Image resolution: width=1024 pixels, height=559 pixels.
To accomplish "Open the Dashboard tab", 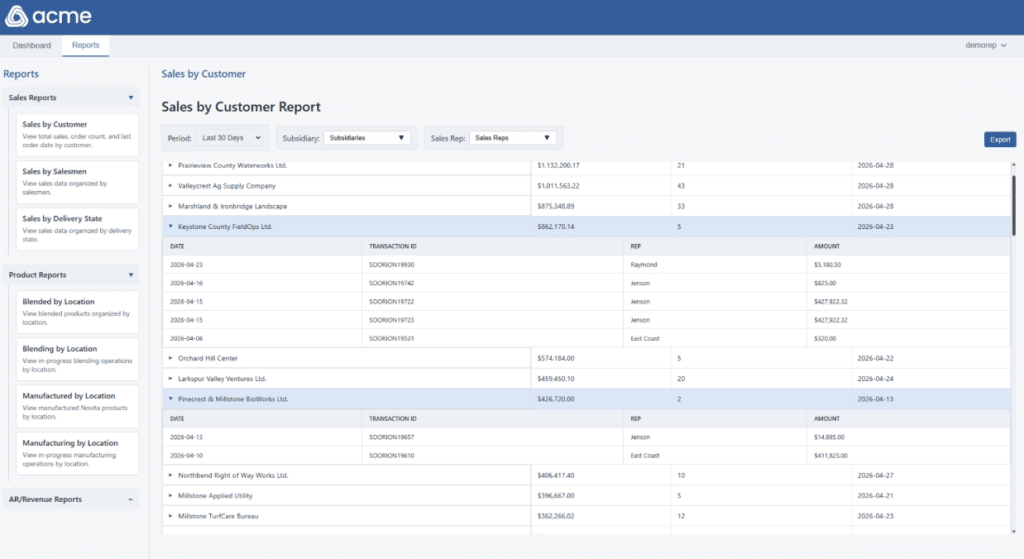I will click(x=31, y=45).
